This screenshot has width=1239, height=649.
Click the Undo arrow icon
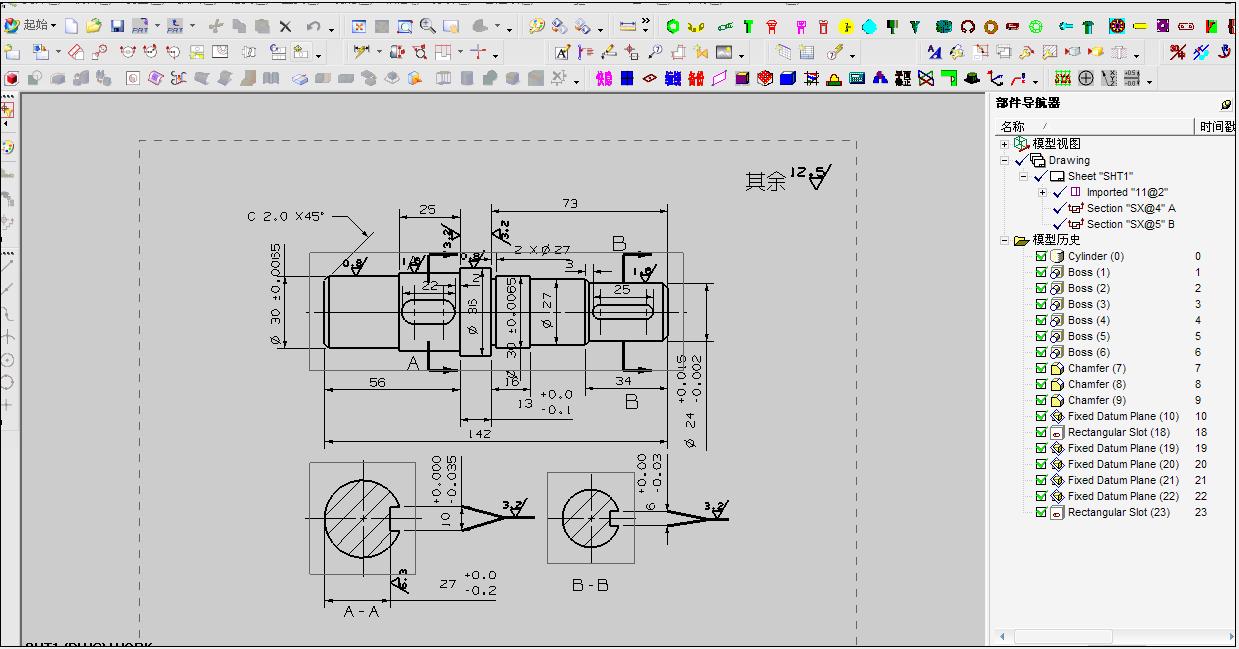point(313,26)
